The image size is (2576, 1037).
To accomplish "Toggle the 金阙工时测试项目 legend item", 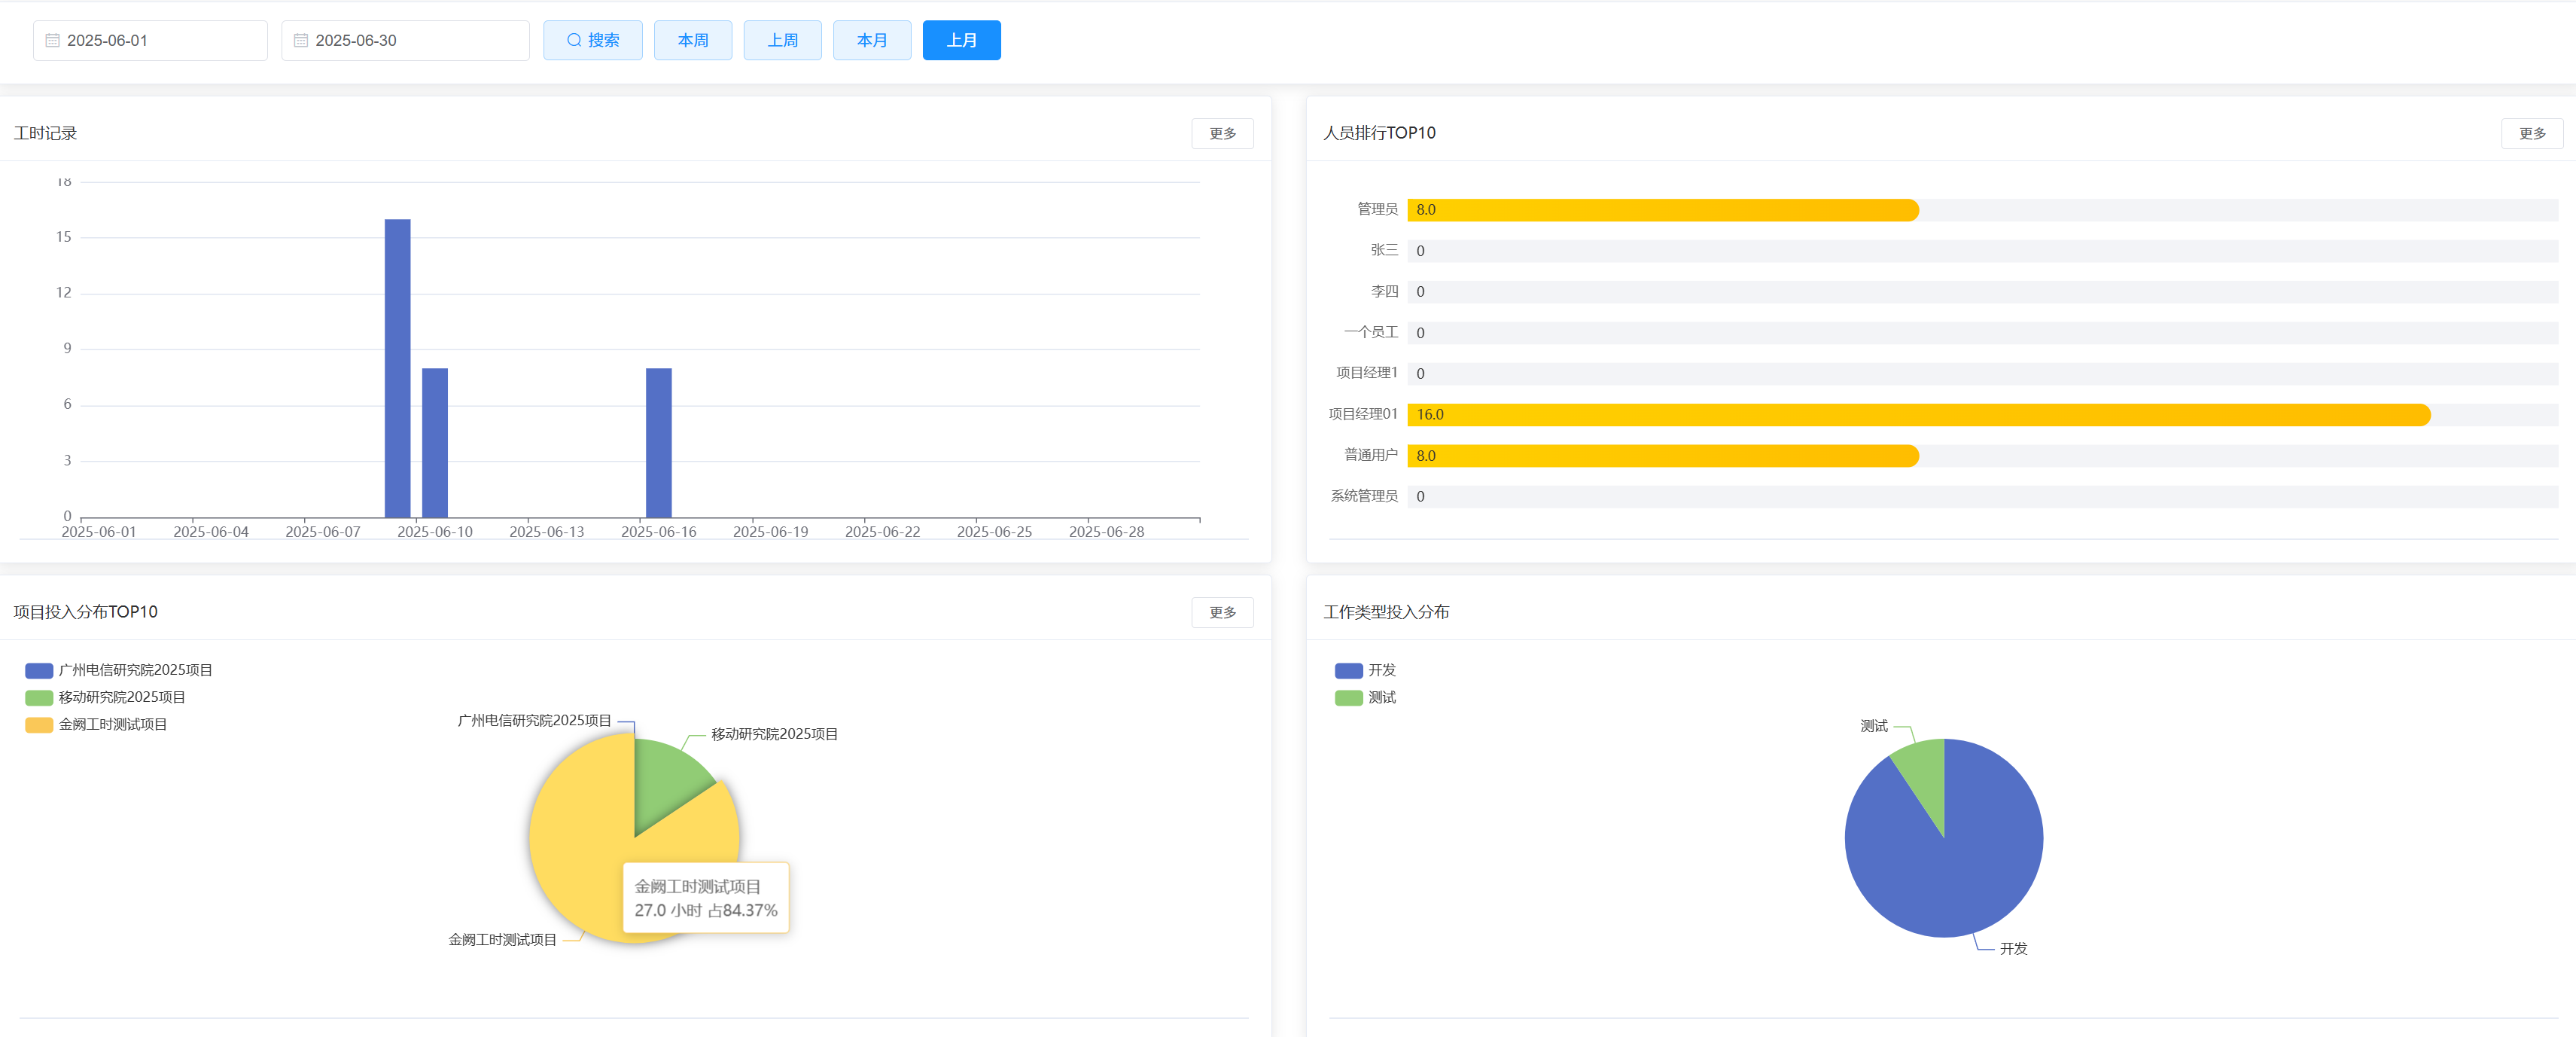I will [x=96, y=724].
